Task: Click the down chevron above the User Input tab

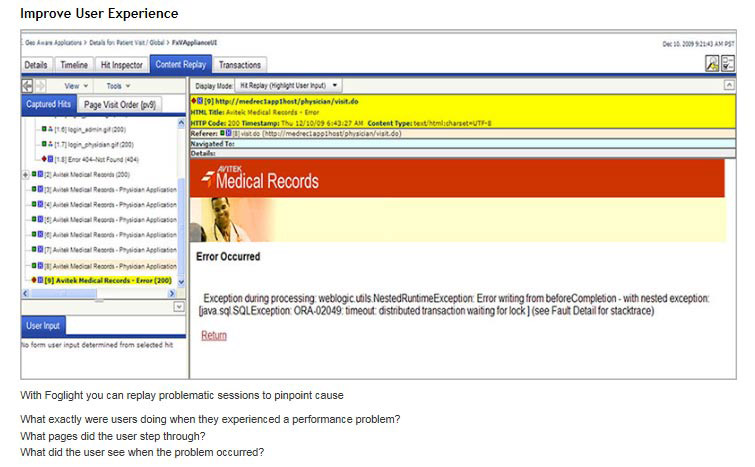Action: (179, 307)
